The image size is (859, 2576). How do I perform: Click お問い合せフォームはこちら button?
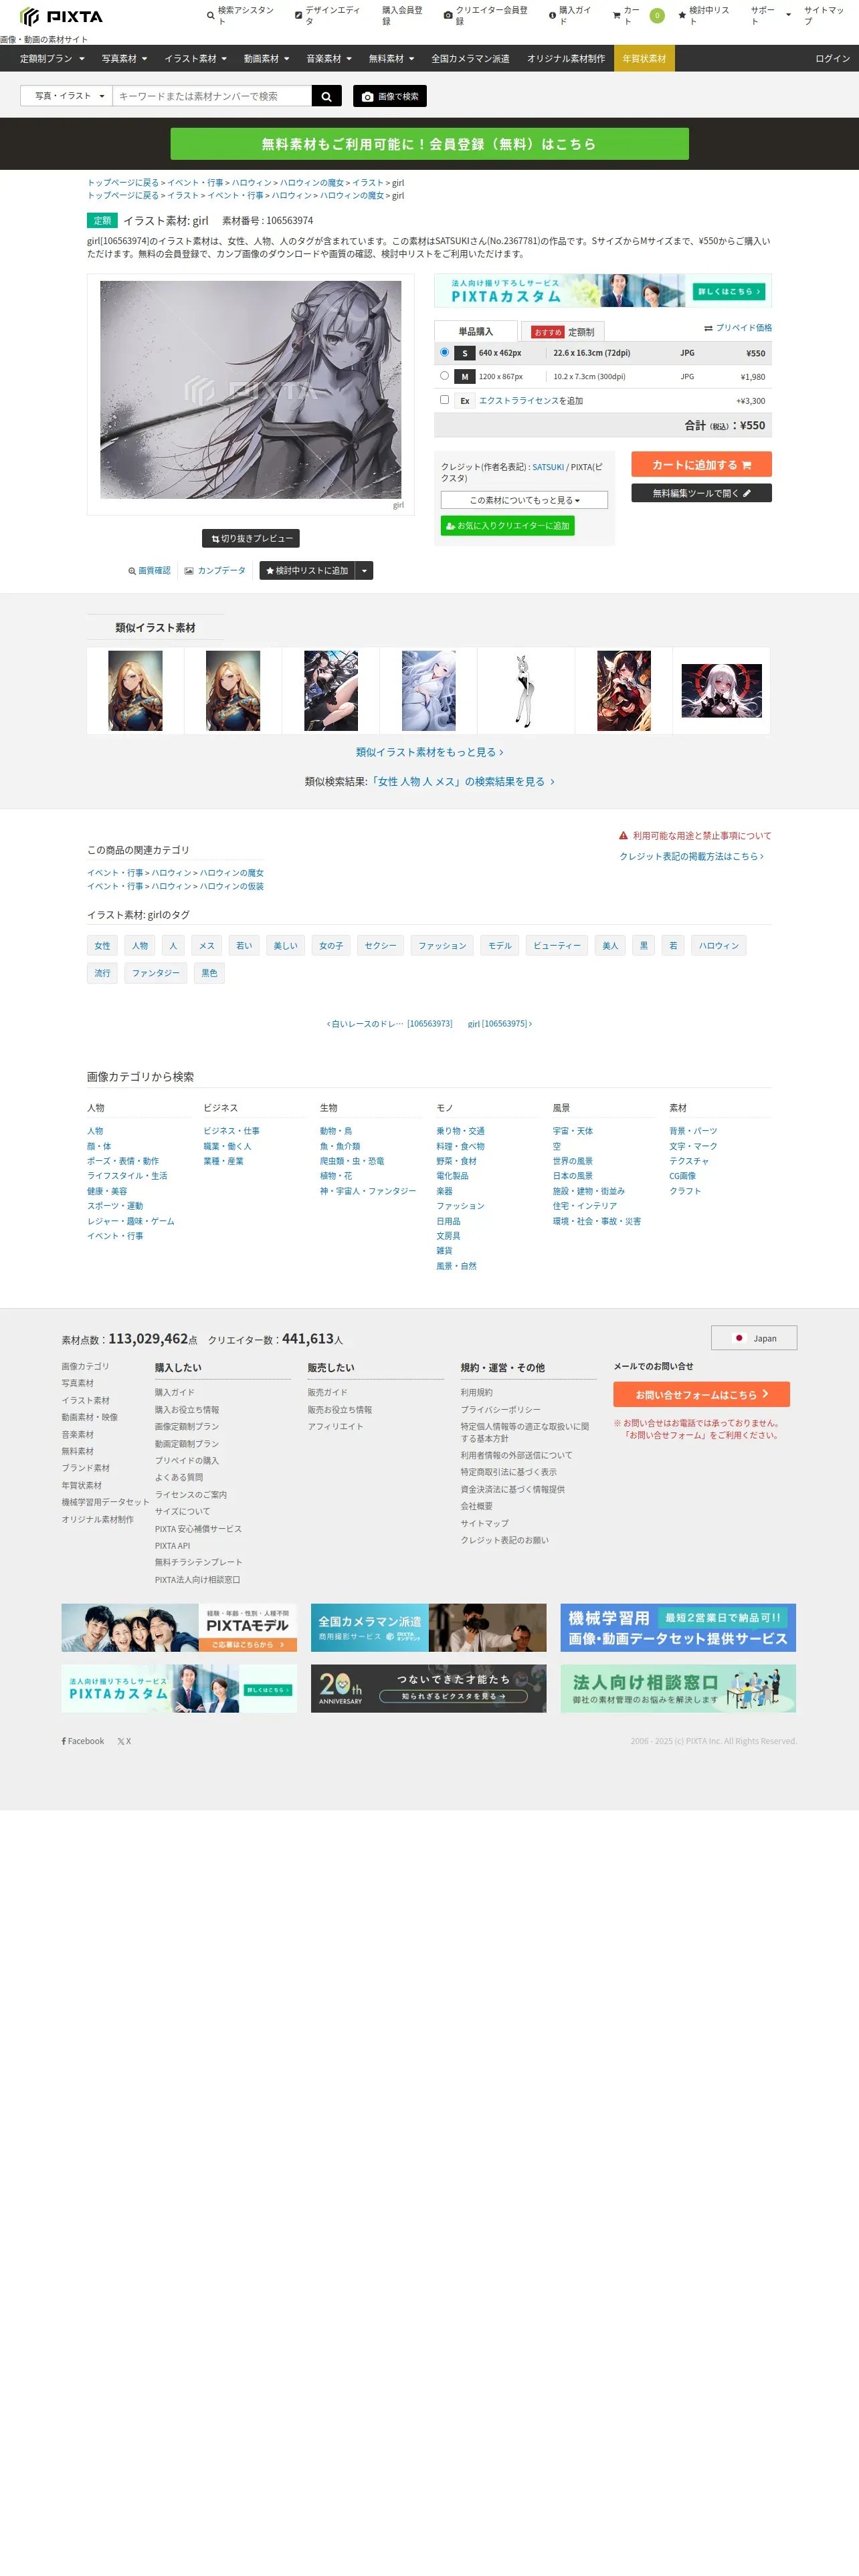click(x=701, y=1394)
